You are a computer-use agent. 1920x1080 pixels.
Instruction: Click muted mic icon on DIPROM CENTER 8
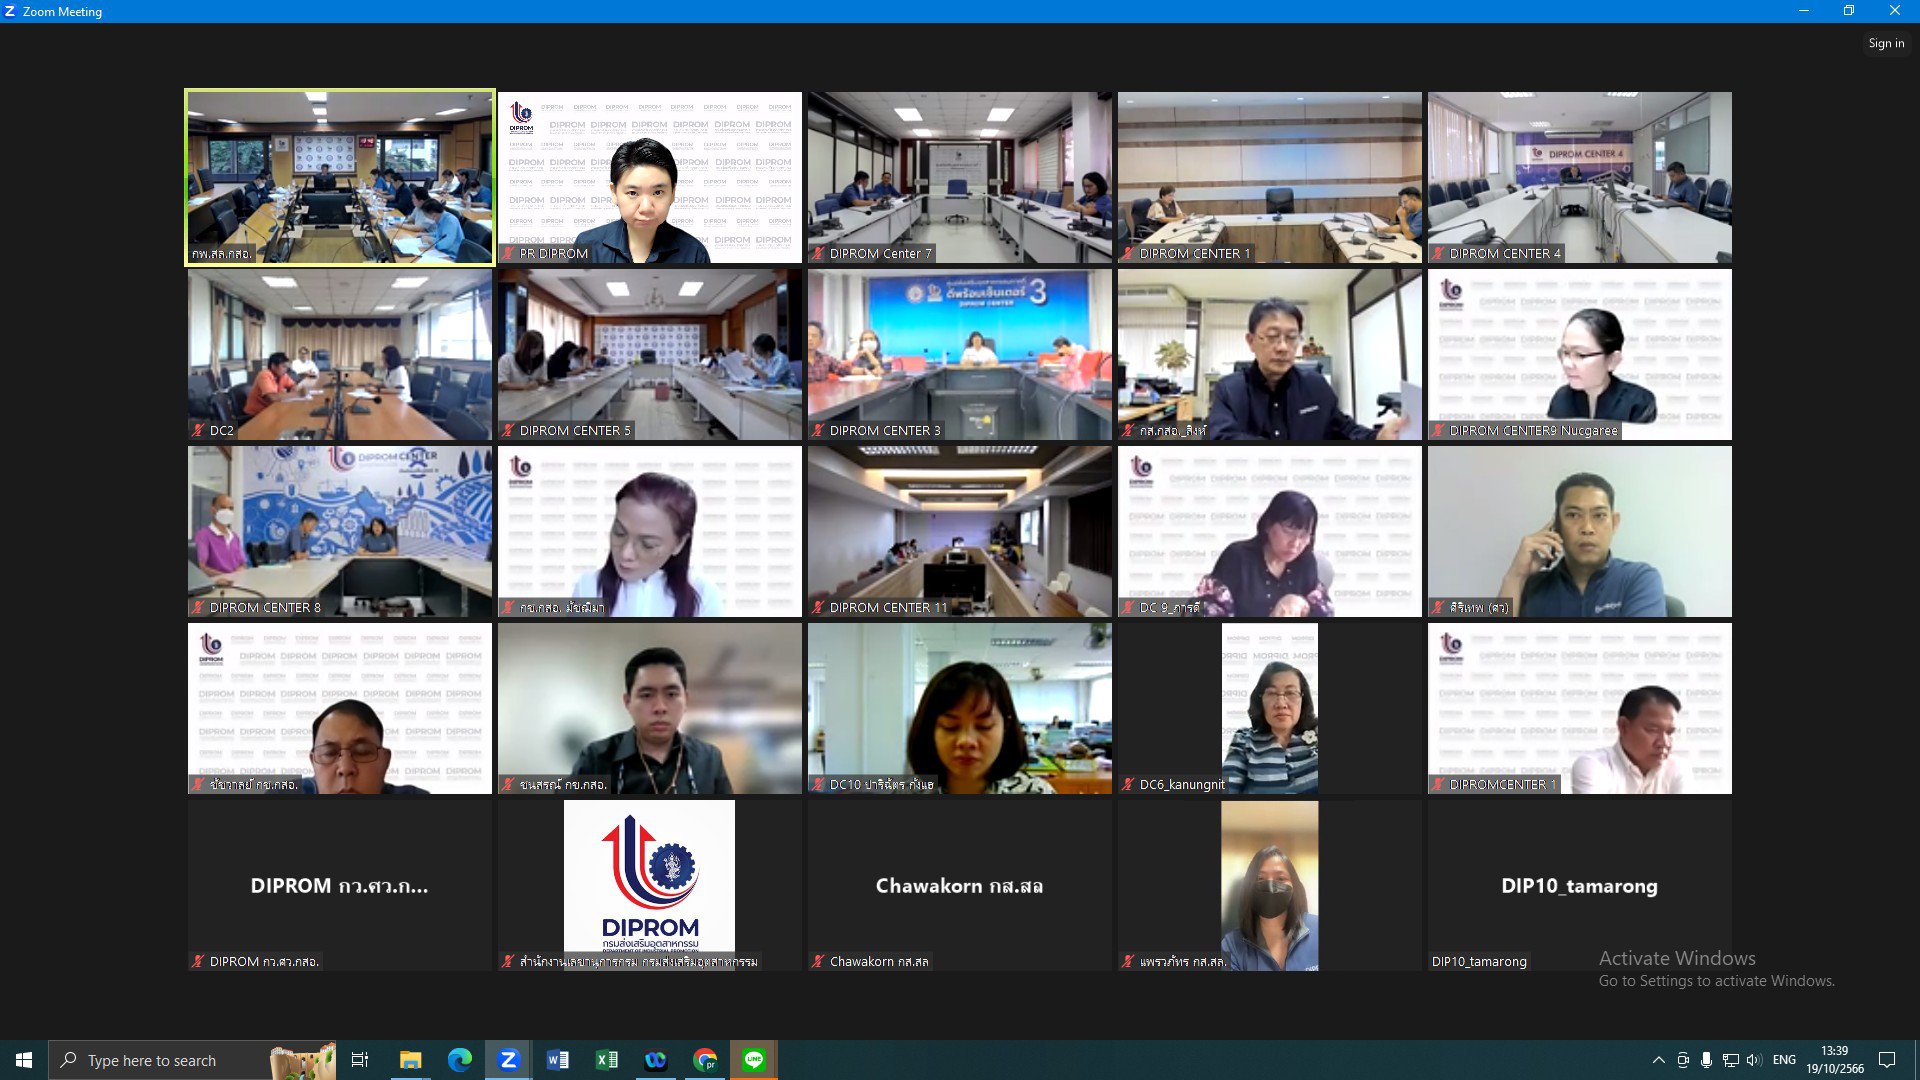(x=198, y=608)
